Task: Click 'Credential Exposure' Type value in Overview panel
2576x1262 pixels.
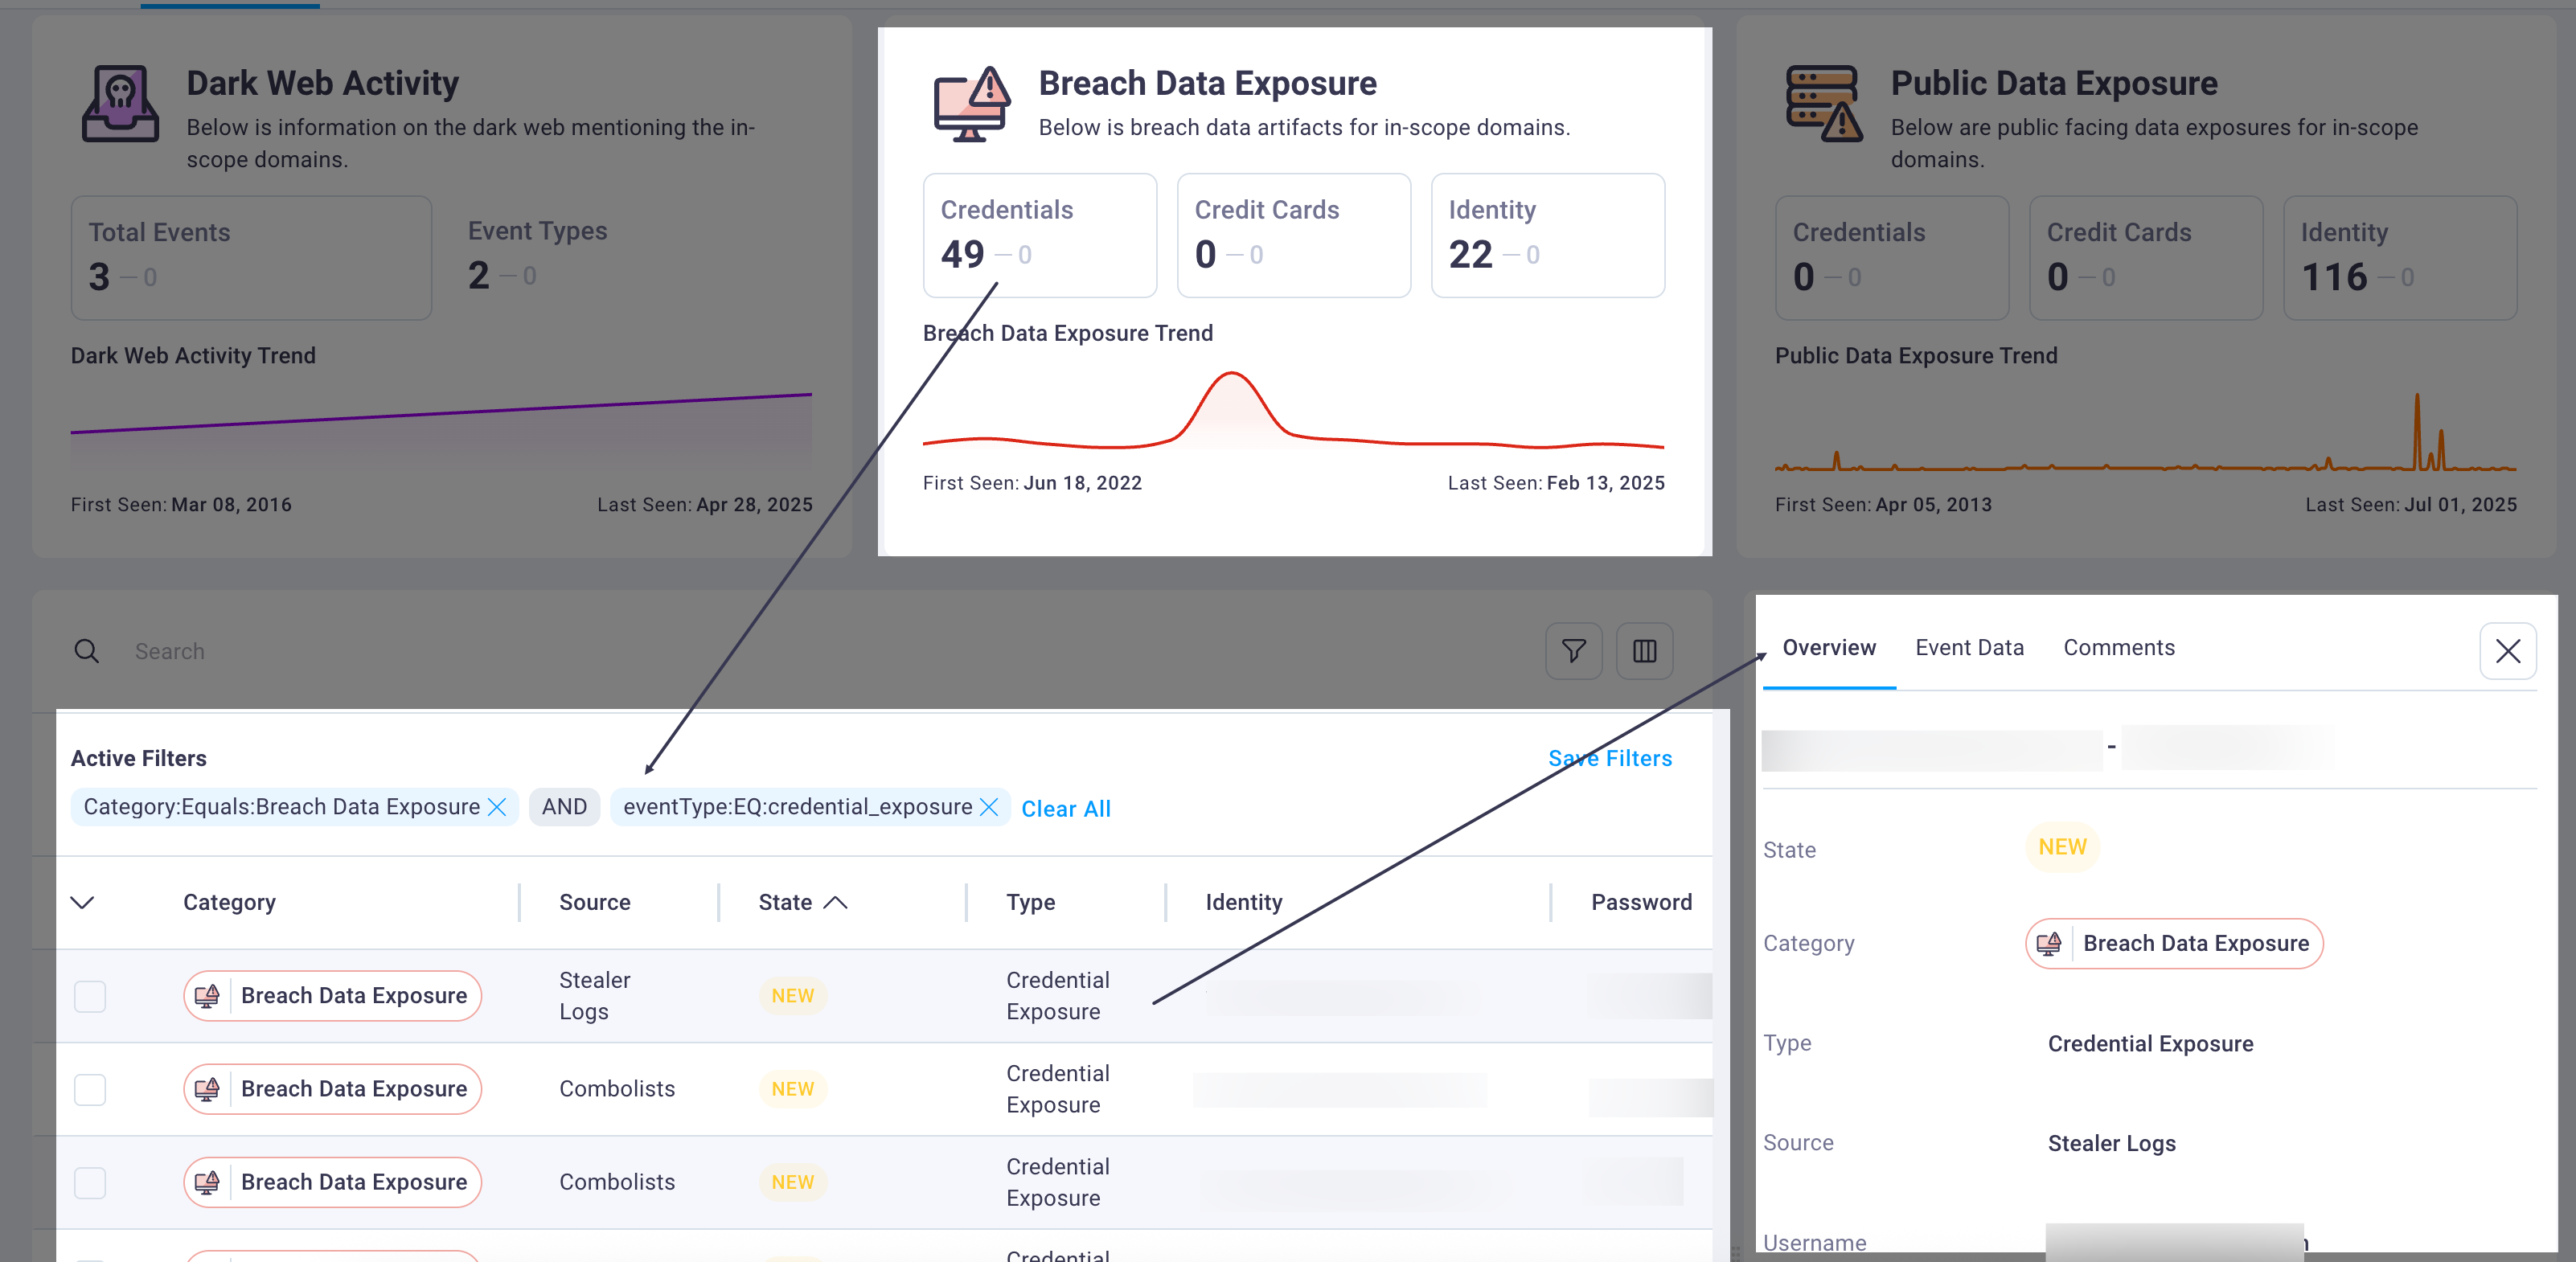Action: click(x=2150, y=1044)
